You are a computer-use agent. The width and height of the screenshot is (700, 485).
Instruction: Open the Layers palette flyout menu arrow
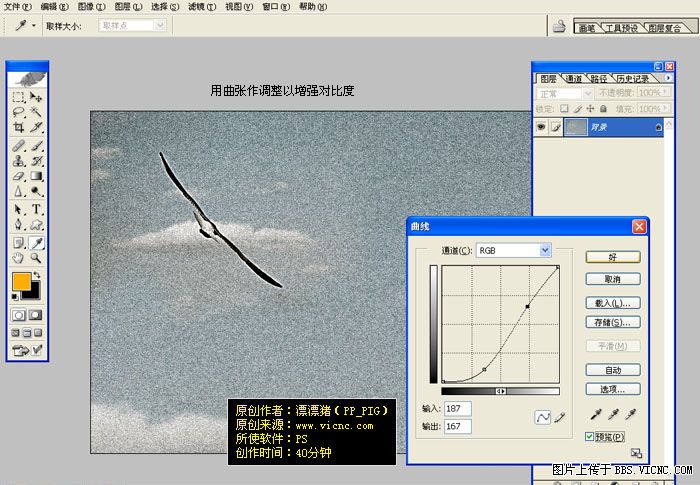click(668, 78)
